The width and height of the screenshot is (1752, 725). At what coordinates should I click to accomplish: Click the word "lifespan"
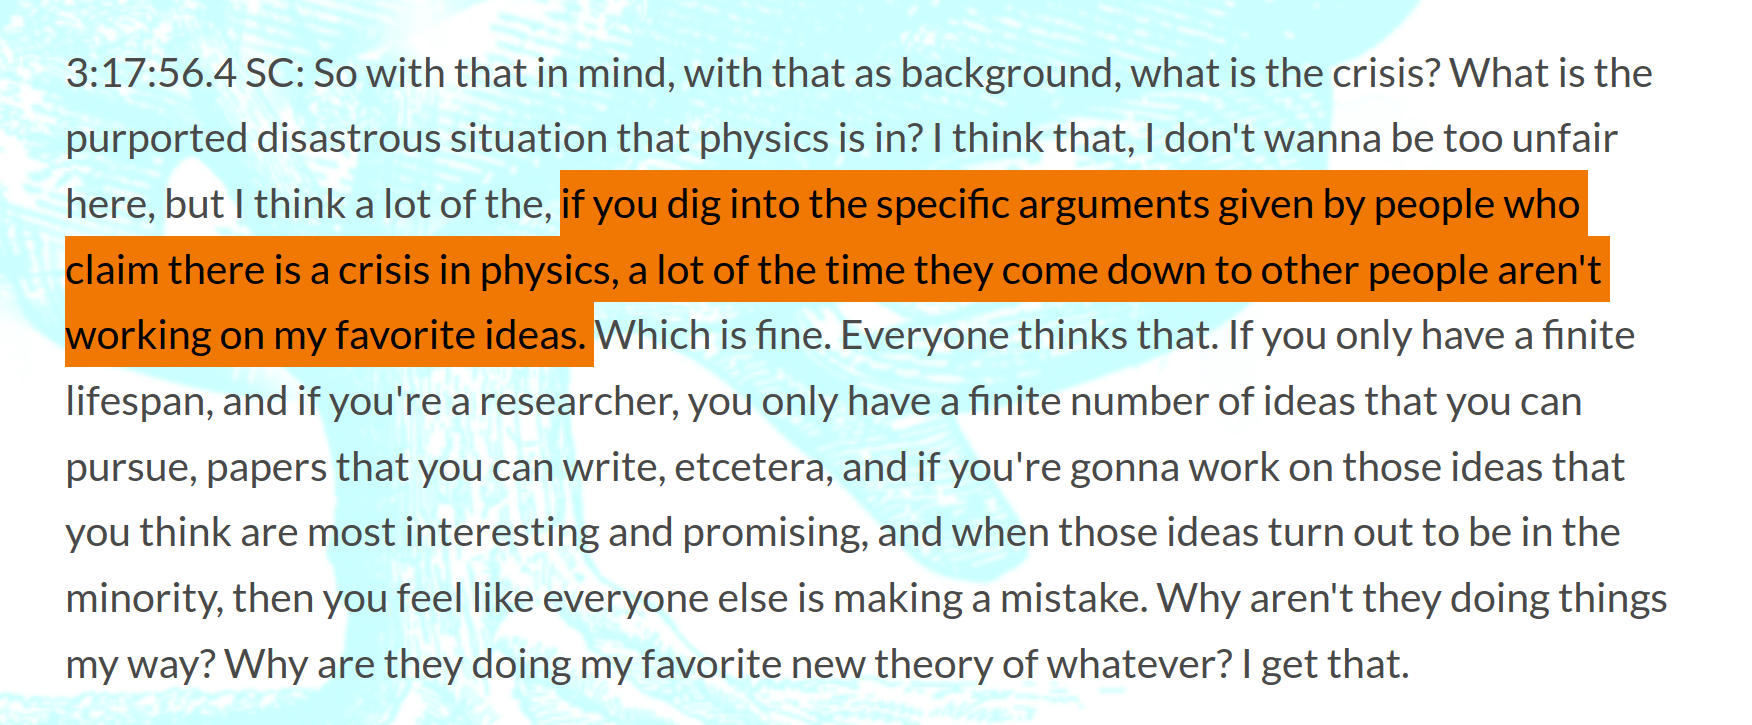click(138, 402)
